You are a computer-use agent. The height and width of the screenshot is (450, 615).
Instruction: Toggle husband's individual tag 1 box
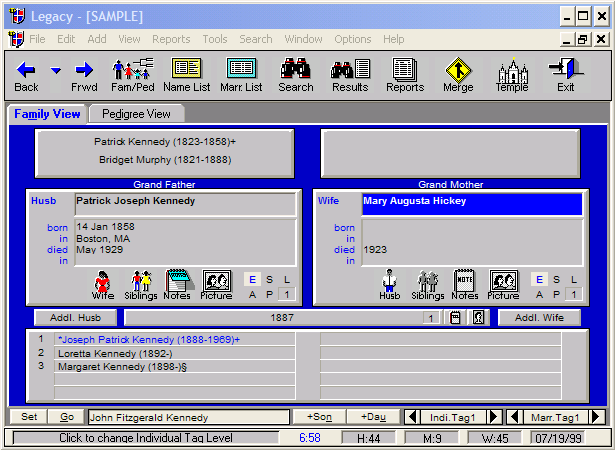[287, 294]
